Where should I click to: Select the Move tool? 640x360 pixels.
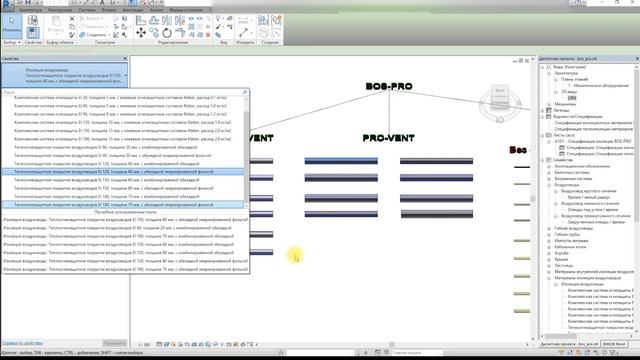click(141, 33)
